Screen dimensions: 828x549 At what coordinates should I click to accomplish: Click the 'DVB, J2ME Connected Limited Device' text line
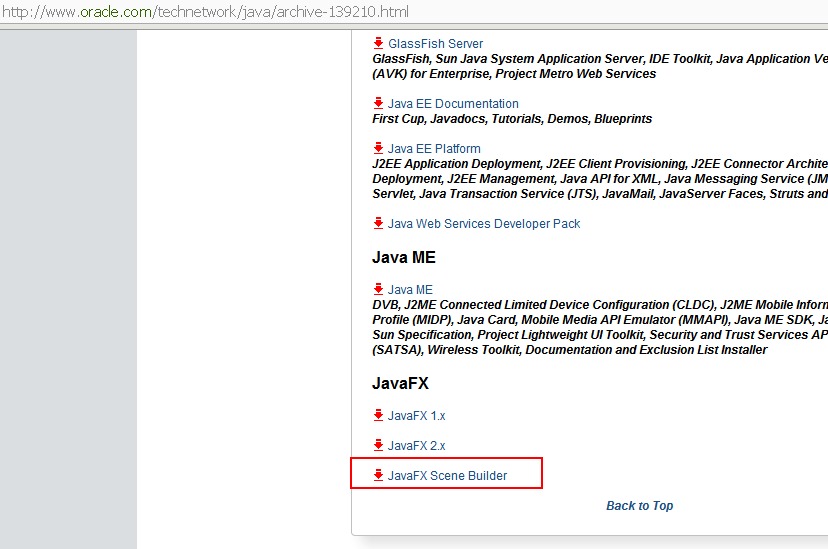tap(600, 305)
